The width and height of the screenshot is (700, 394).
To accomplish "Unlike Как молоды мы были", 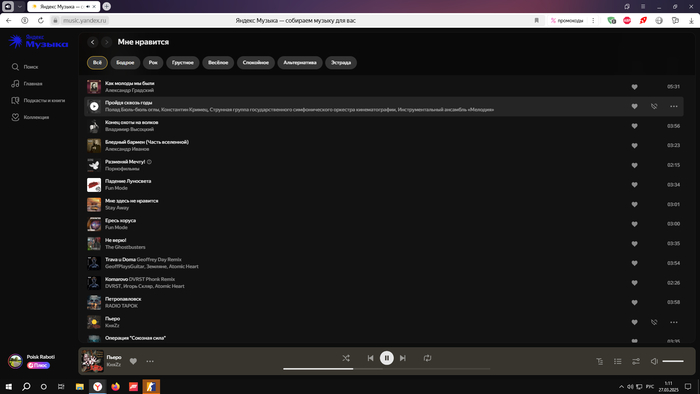I will click(x=634, y=87).
